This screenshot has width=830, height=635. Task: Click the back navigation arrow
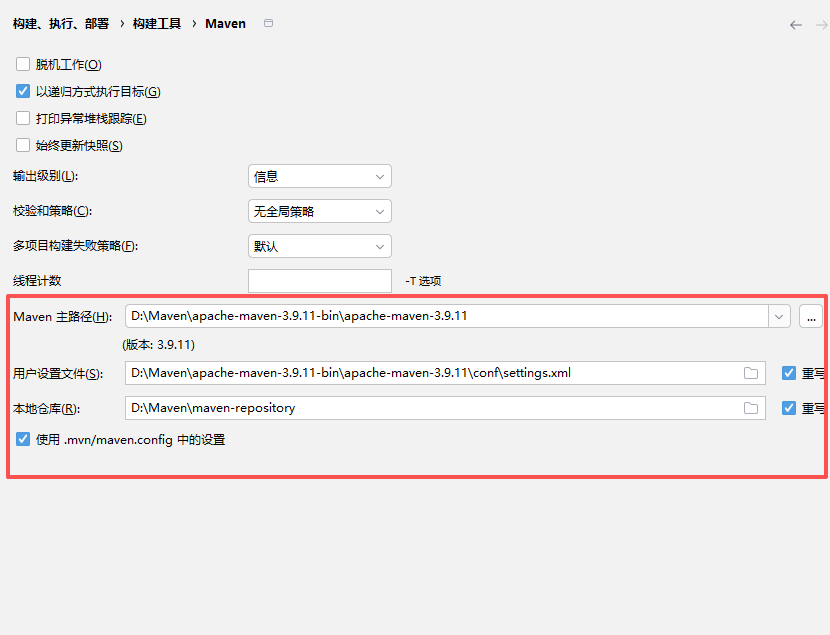[795, 24]
